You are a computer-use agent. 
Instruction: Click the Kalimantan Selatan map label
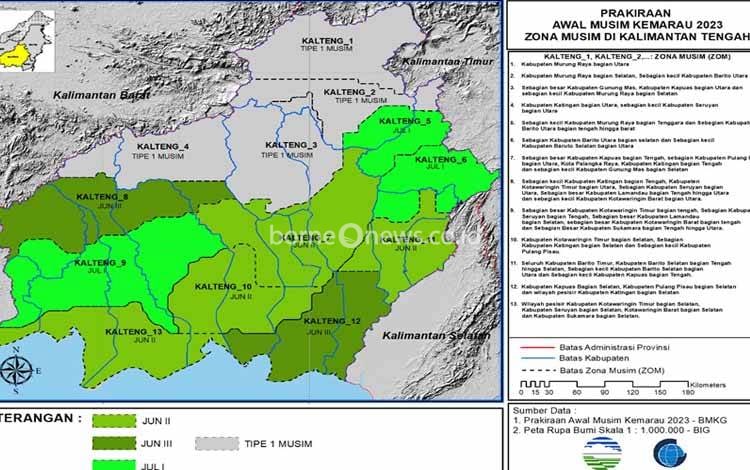click(436, 336)
